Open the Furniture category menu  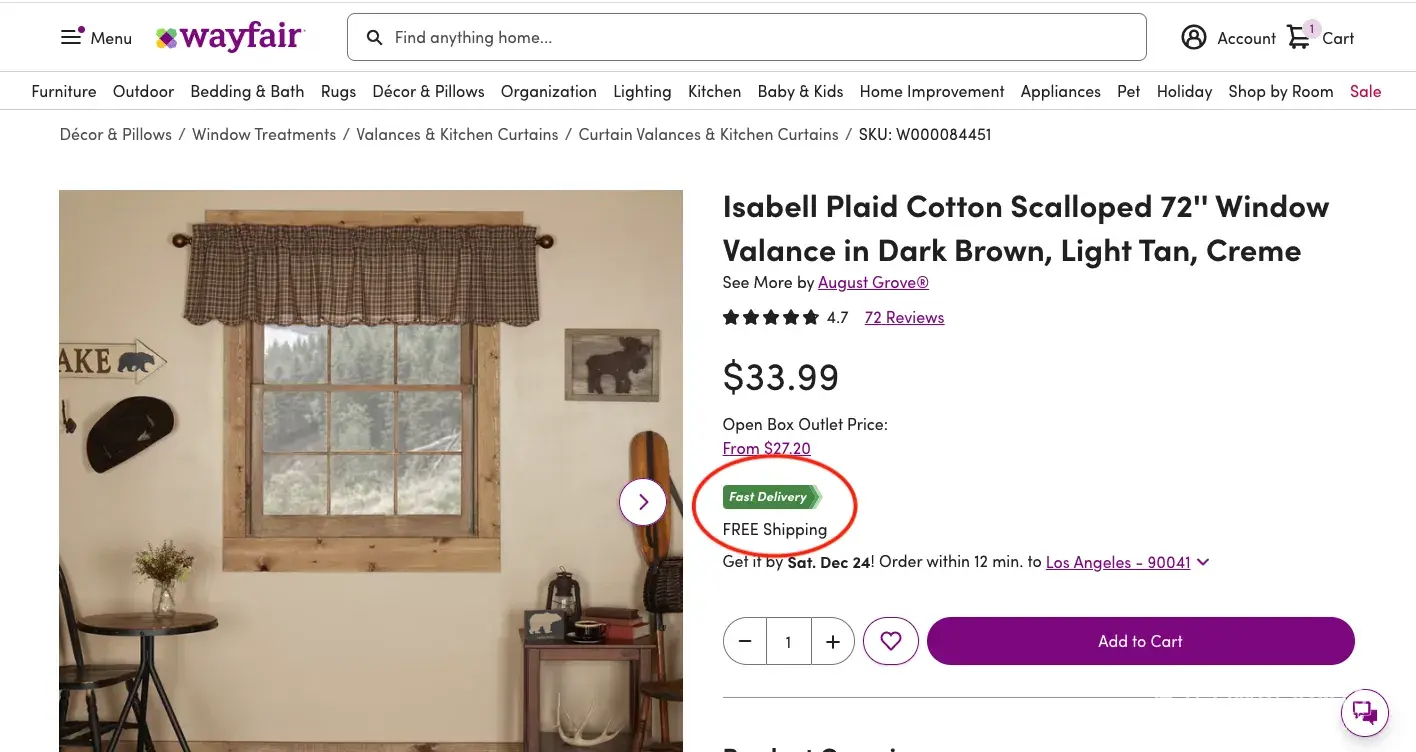tap(64, 91)
